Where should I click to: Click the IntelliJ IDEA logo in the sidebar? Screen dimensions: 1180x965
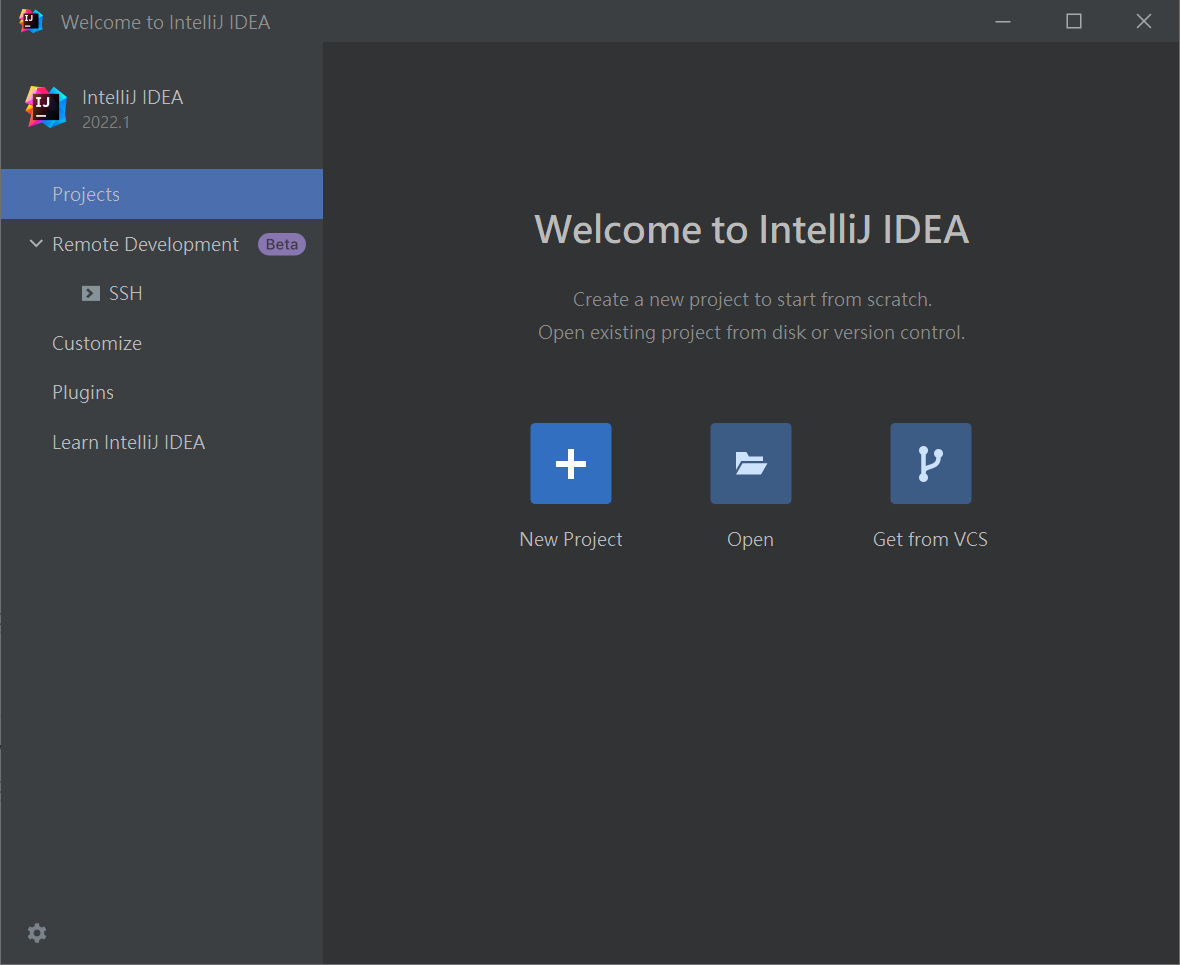click(x=46, y=107)
